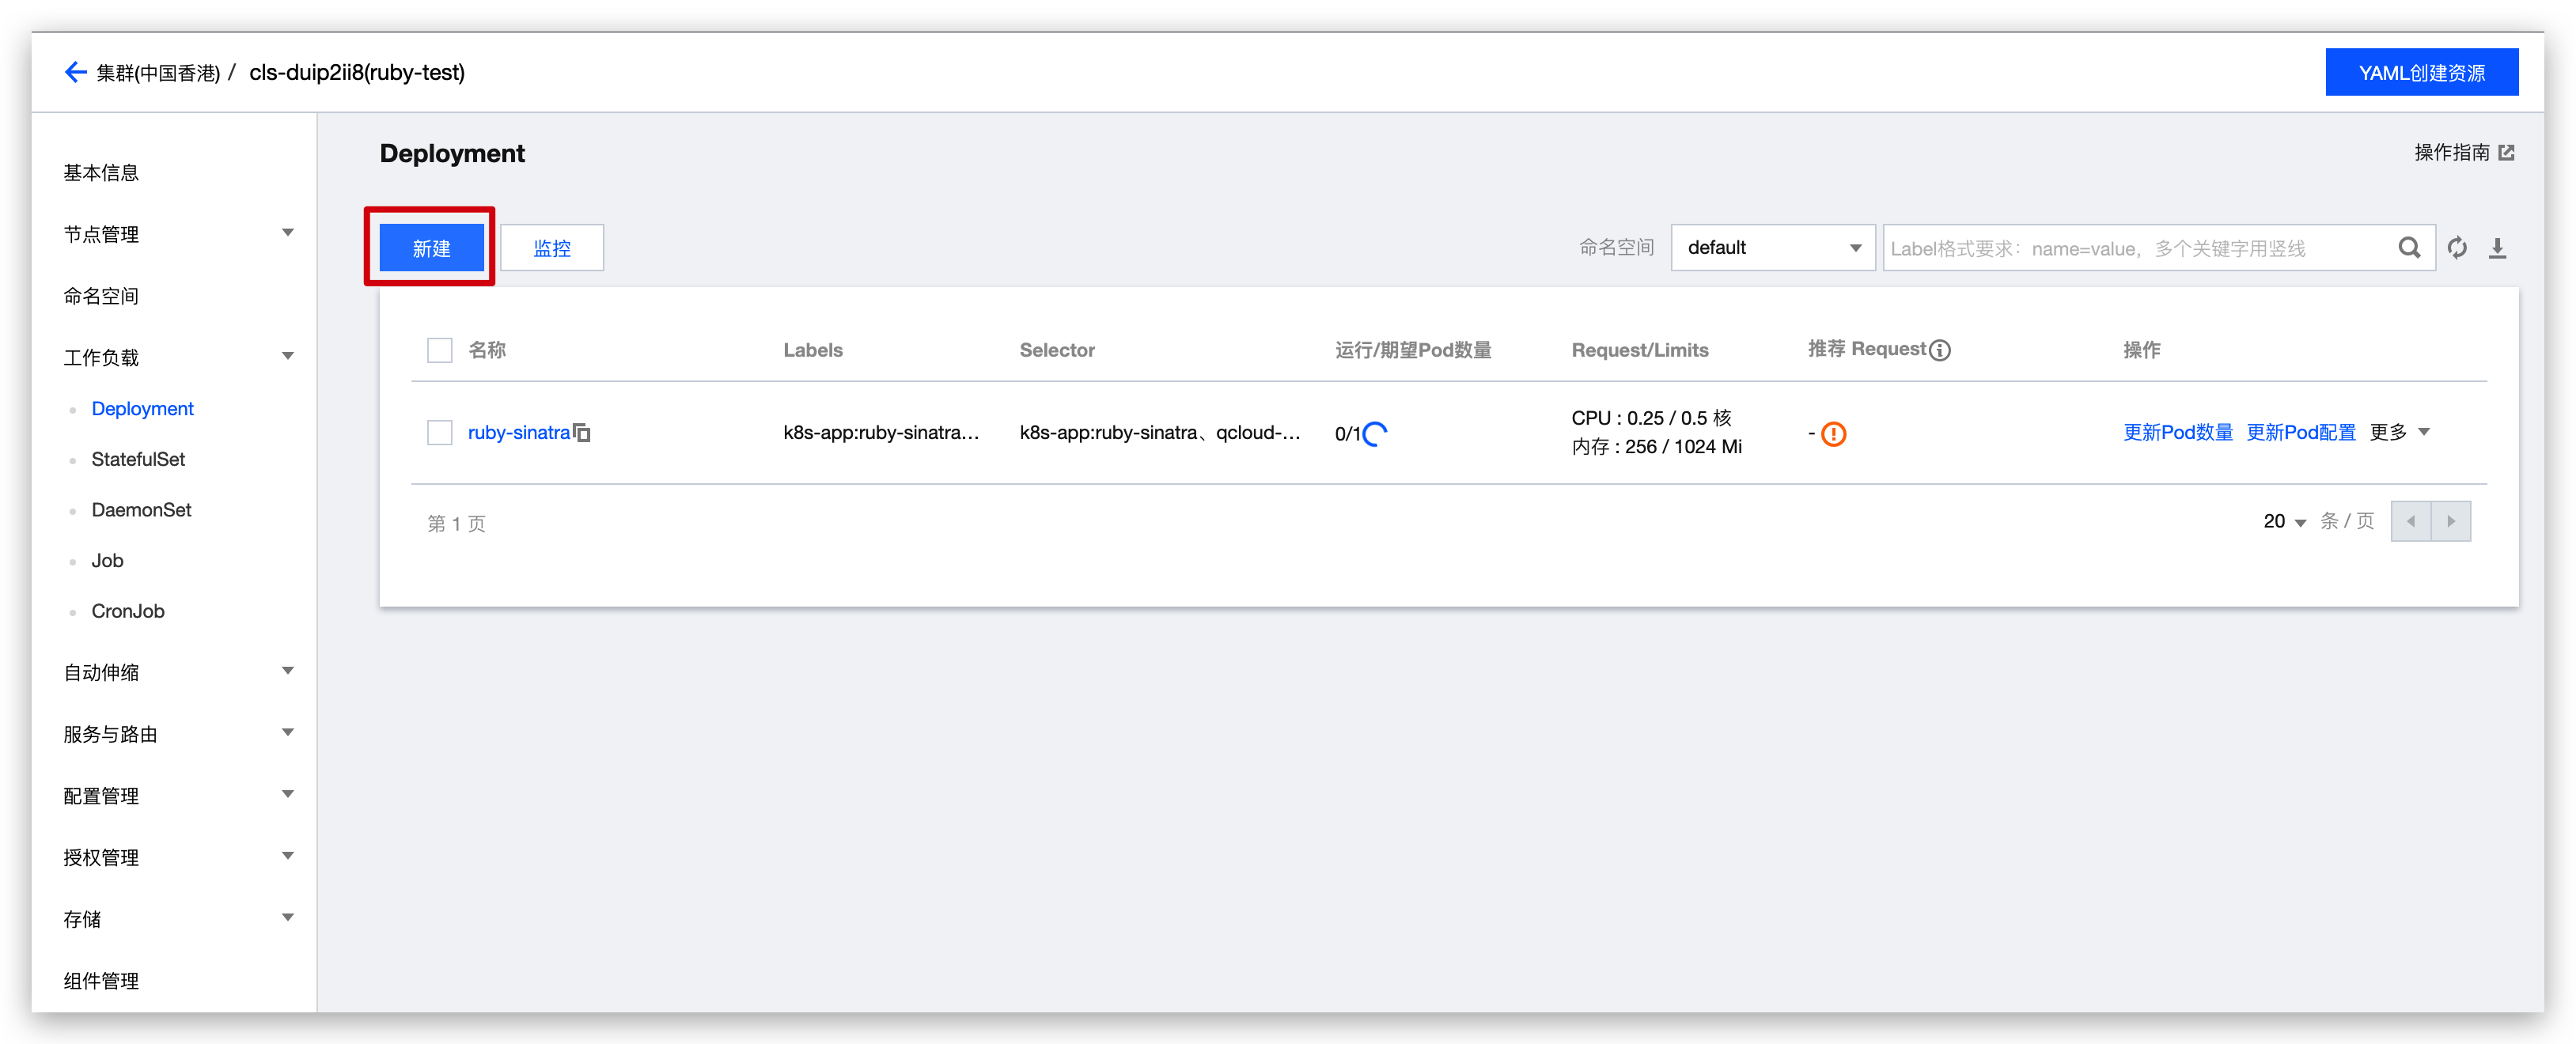Open 基本信息 in the sidebar
Viewport: 2576px width, 1044px height.
[101, 173]
